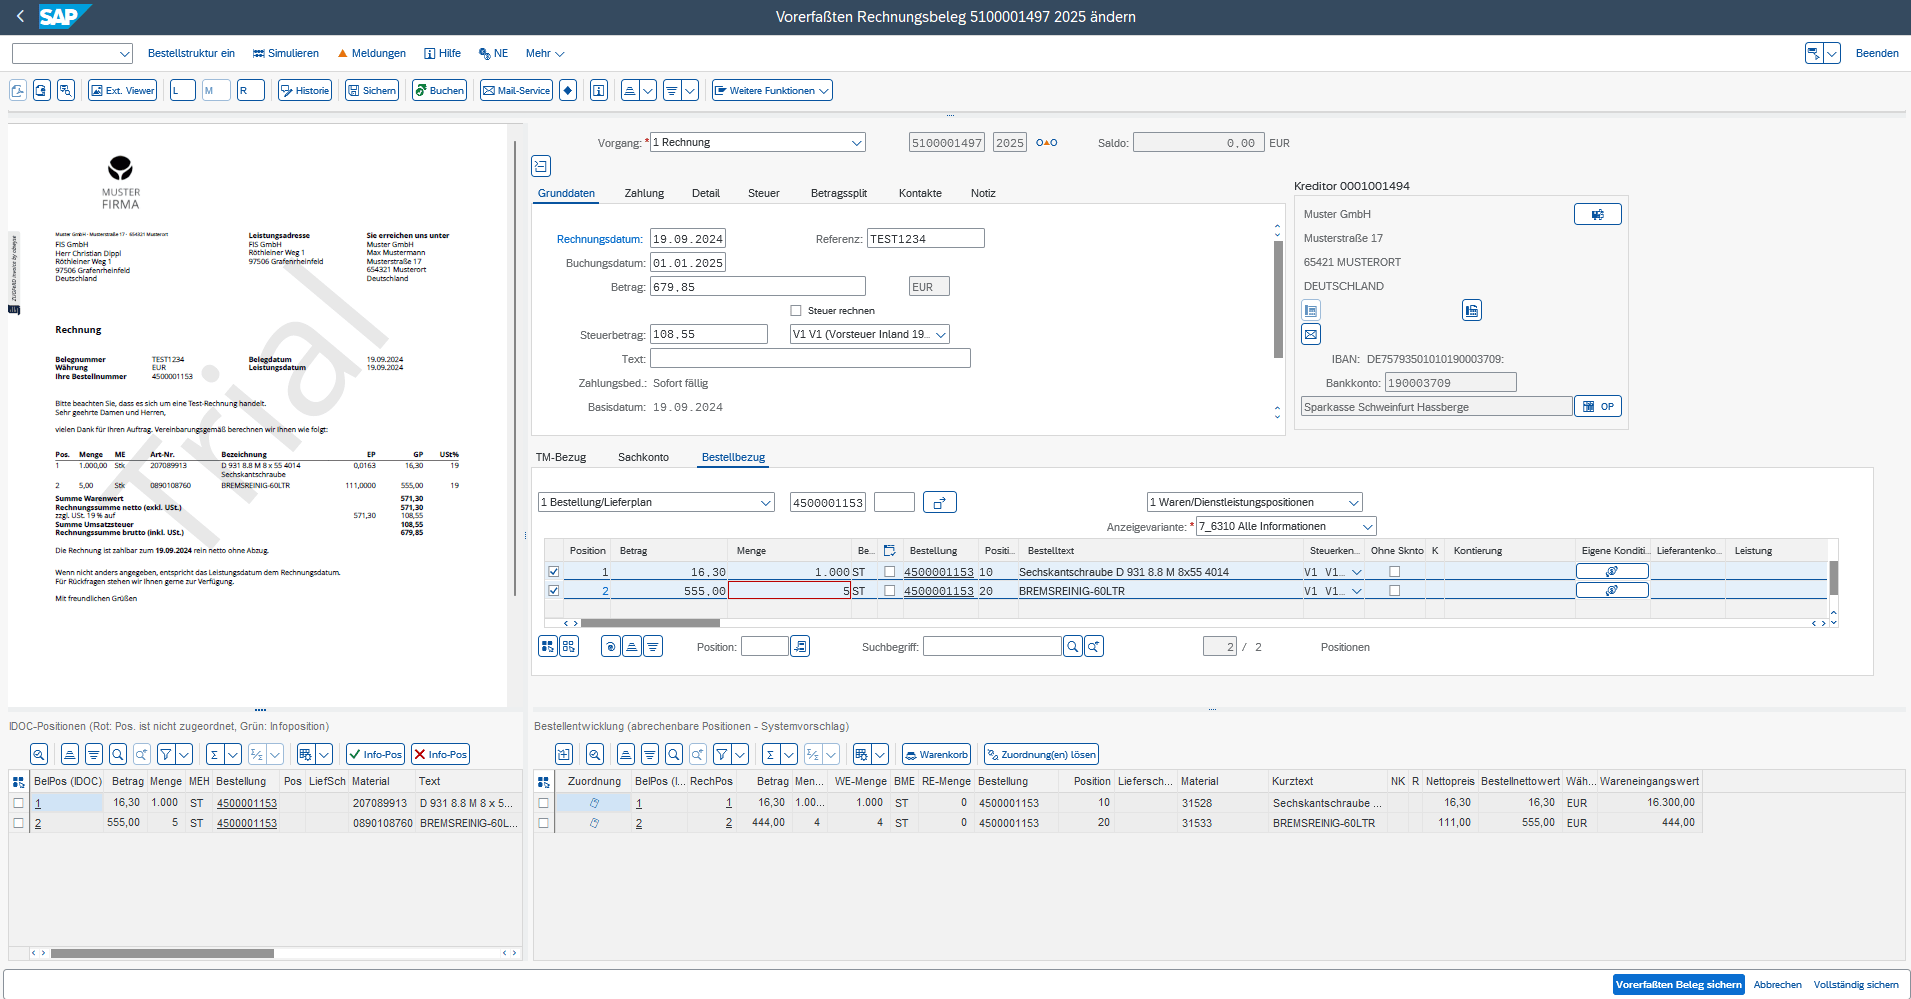Screen dimensions: 1911x999
Task: Switch to the Detail tab
Action: (705, 193)
